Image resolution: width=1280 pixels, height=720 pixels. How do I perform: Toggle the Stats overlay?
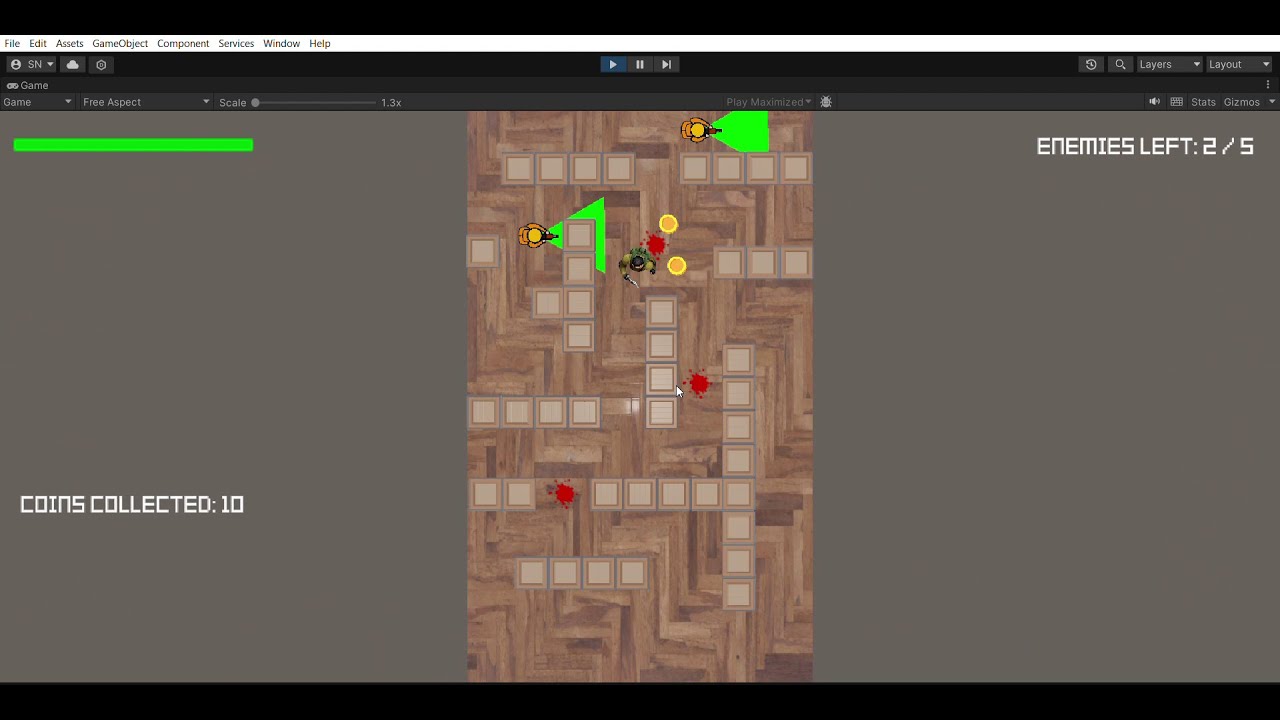point(1203,102)
